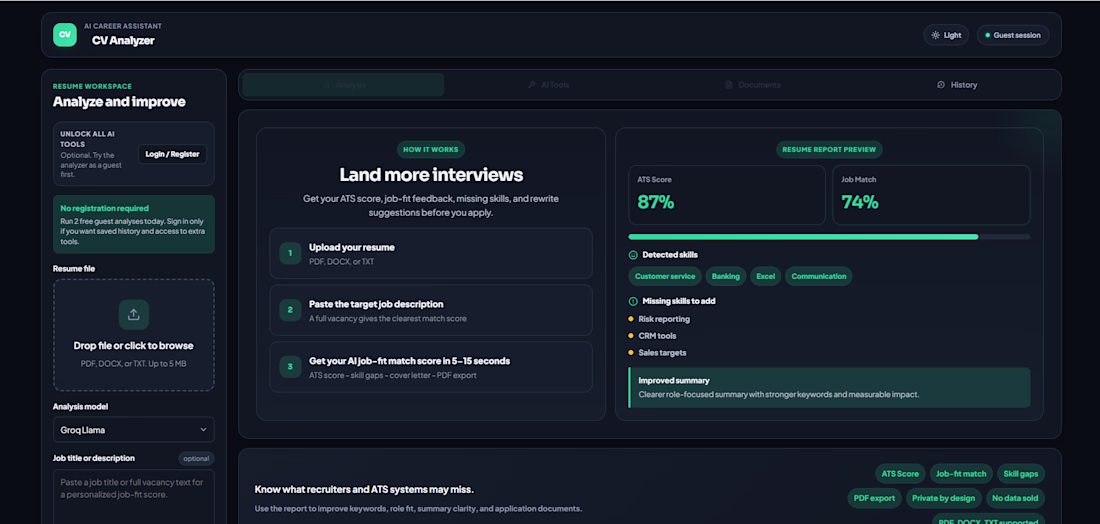Click the 'Job-fit match' feature pill
Screen dimensions: 1100x524
962,474
